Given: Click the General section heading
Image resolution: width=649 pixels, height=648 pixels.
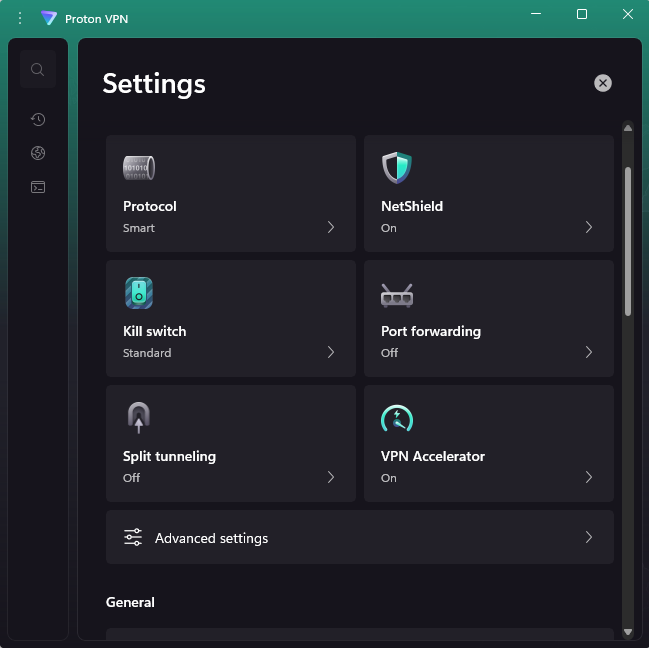Looking at the screenshot, I should click(x=130, y=602).
